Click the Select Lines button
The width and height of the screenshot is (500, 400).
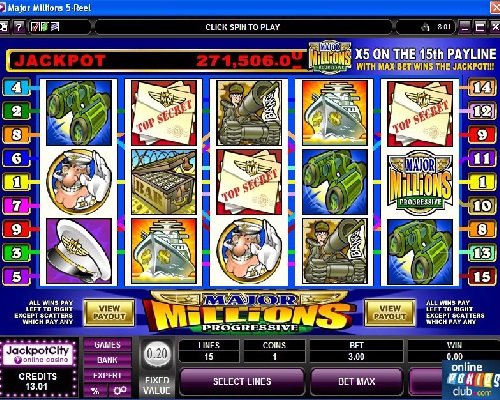pos(242,382)
